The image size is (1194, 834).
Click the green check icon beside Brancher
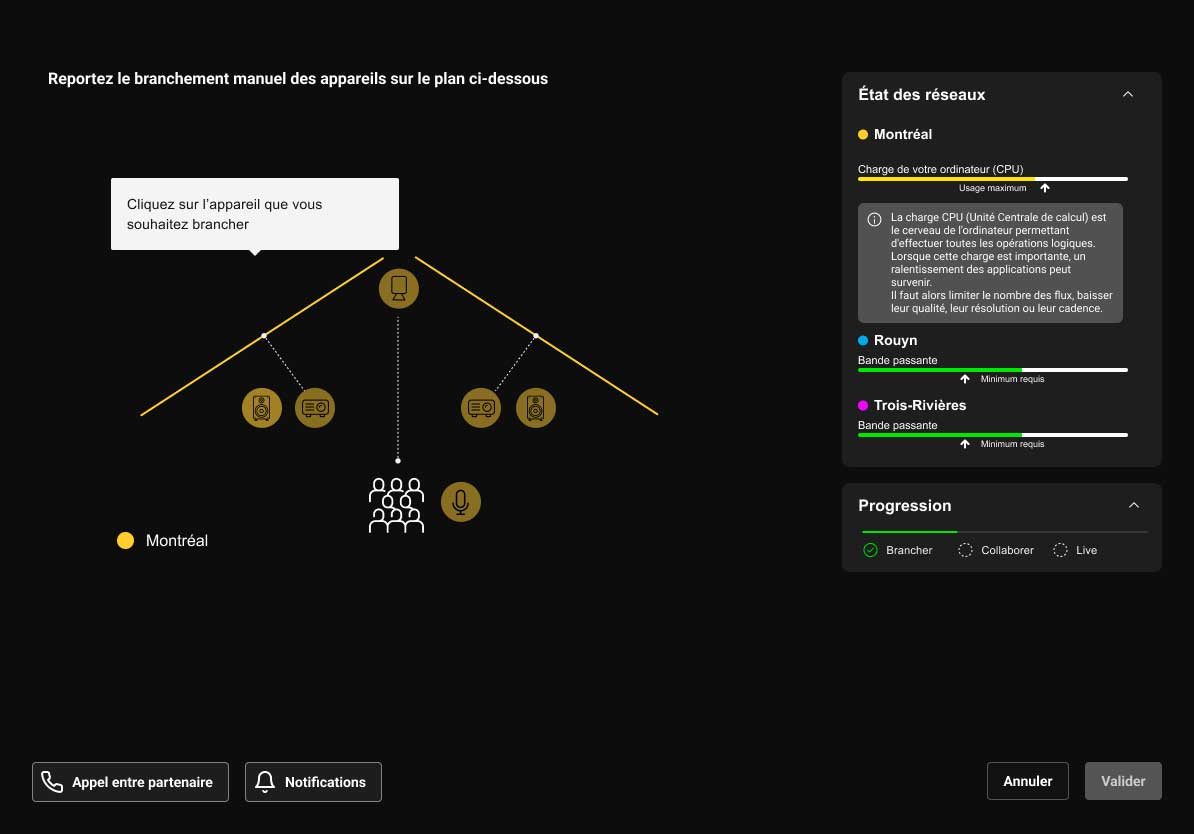(x=870, y=550)
